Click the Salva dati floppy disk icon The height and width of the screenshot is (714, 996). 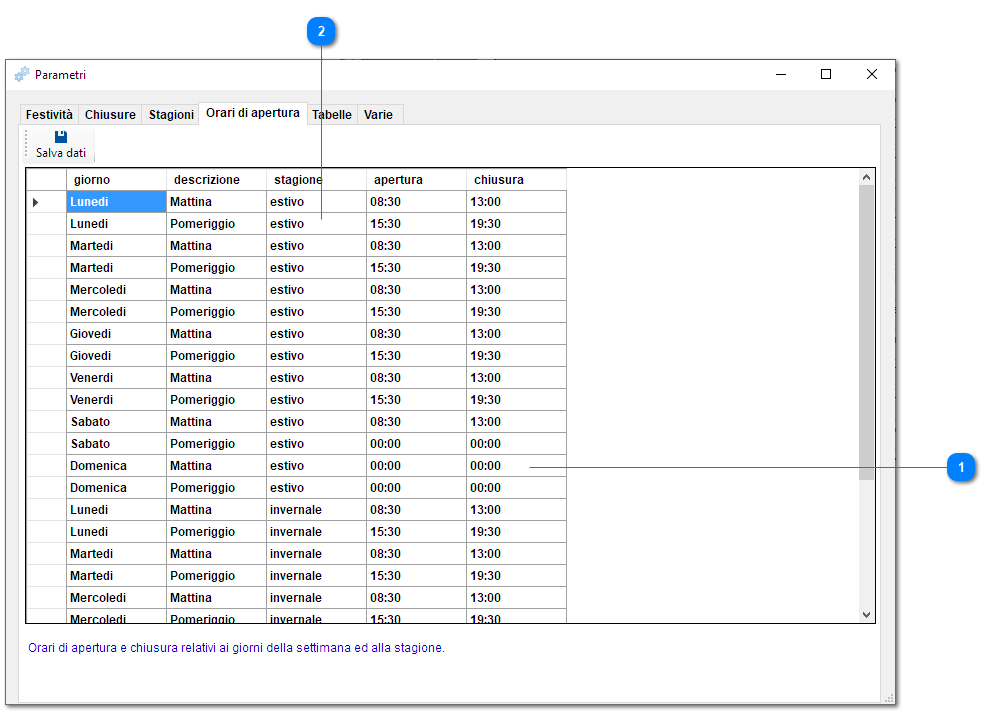click(x=60, y=137)
